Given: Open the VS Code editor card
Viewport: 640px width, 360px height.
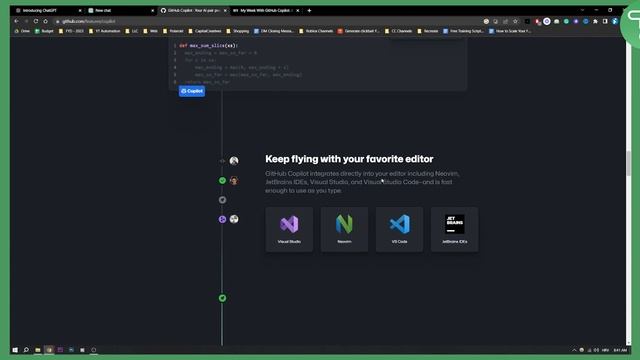Looking at the screenshot, I should point(399,229).
